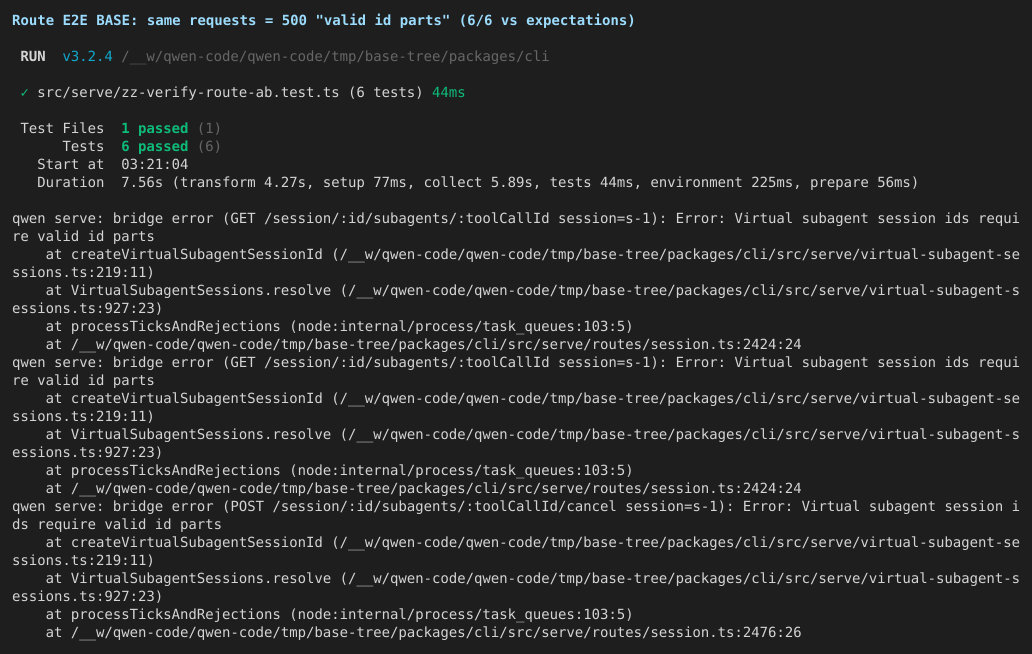Click the green checkmark next to test file
1032x654 pixels.
[24, 93]
